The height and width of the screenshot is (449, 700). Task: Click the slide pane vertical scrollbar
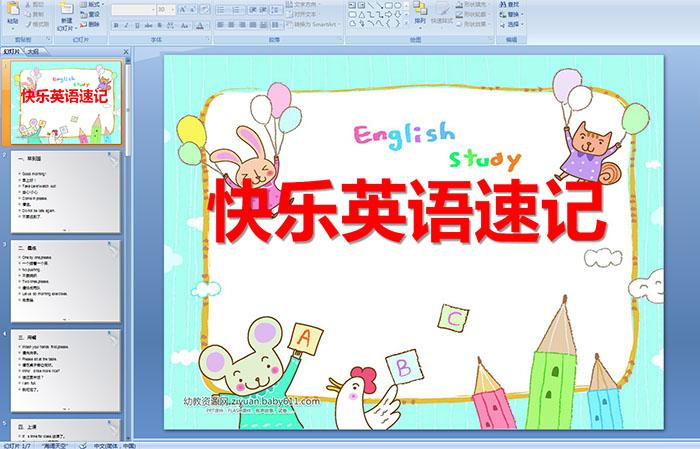click(128, 249)
